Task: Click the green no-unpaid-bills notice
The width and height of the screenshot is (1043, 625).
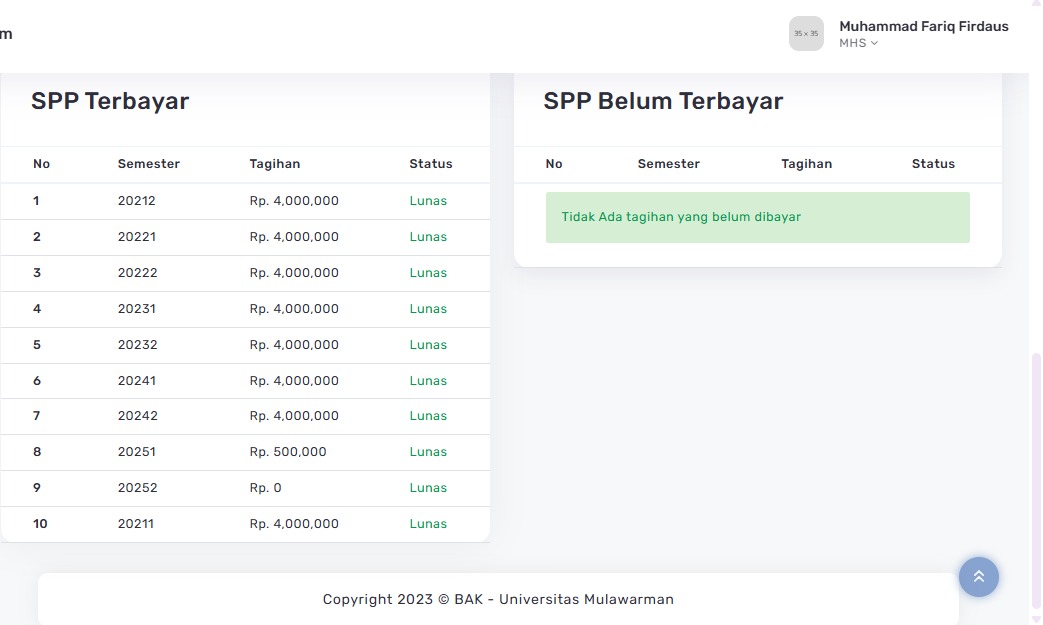Action: (x=757, y=217)
